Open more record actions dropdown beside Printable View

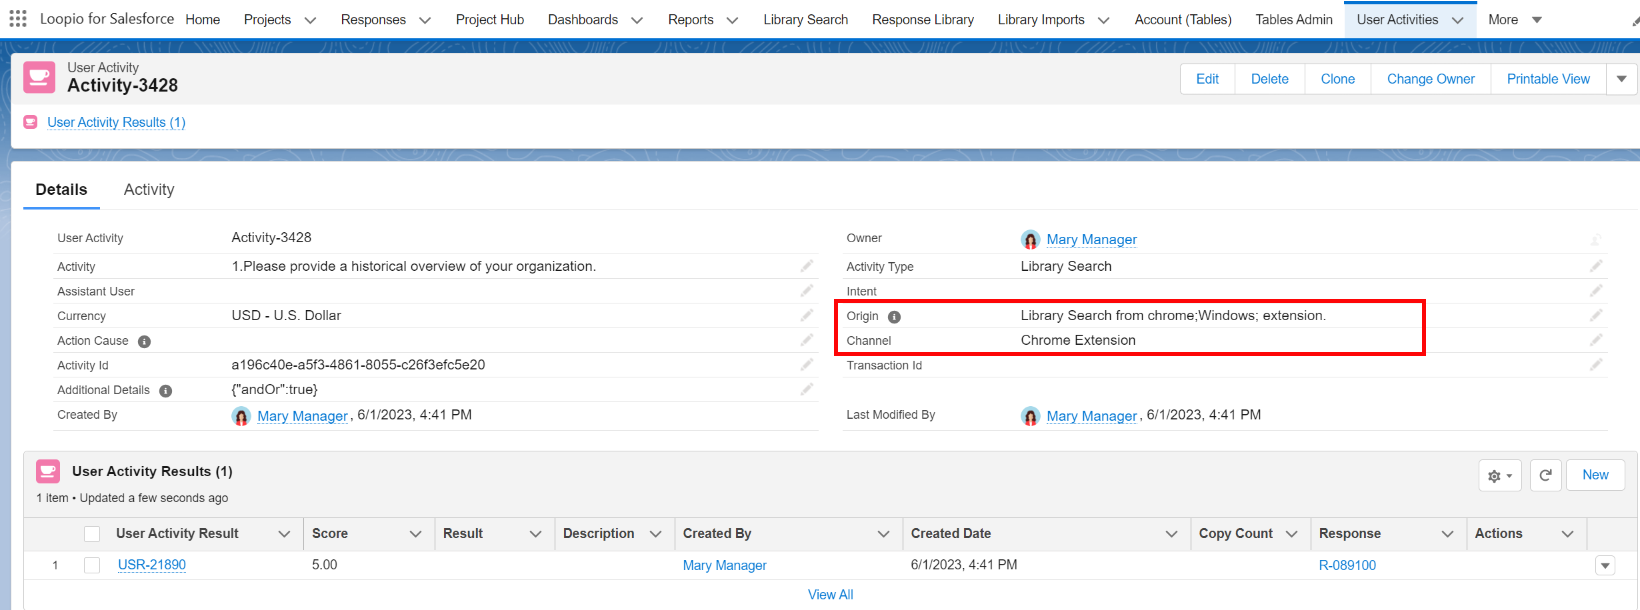point(1622,79)
